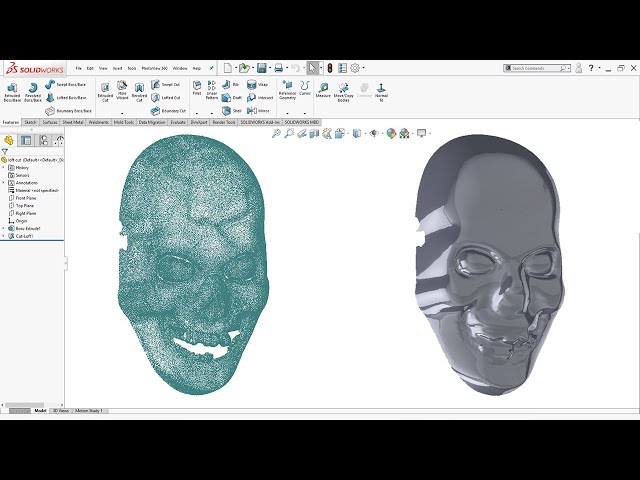Switch to ConfigurationManager panel tab
The width and height of the screenshot is (640, 480).
pyautogui.click(x=44, y=140)
